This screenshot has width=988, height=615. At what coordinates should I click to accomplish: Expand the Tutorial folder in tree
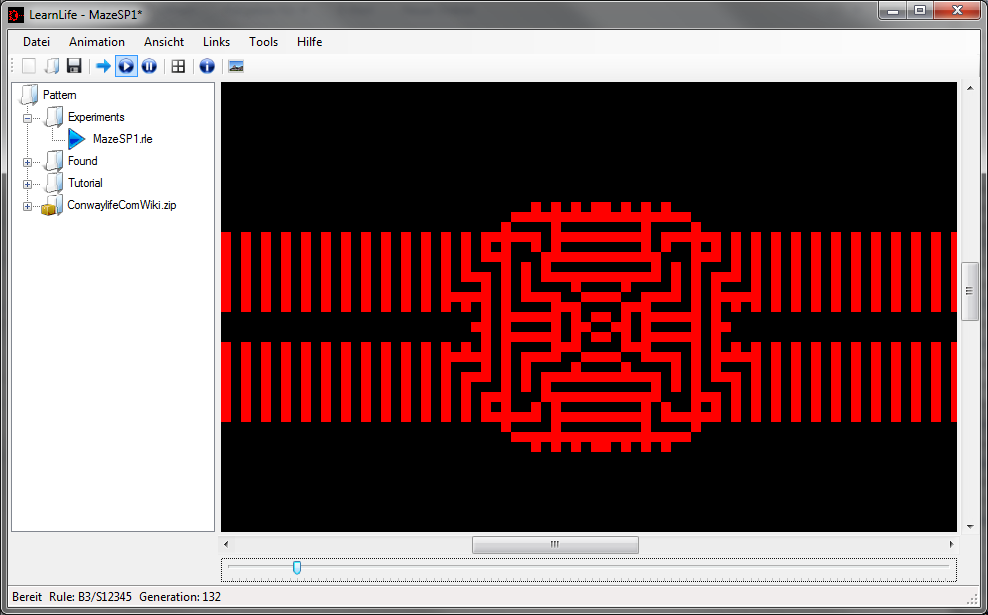pyautogui.click(x=28, y=184)
